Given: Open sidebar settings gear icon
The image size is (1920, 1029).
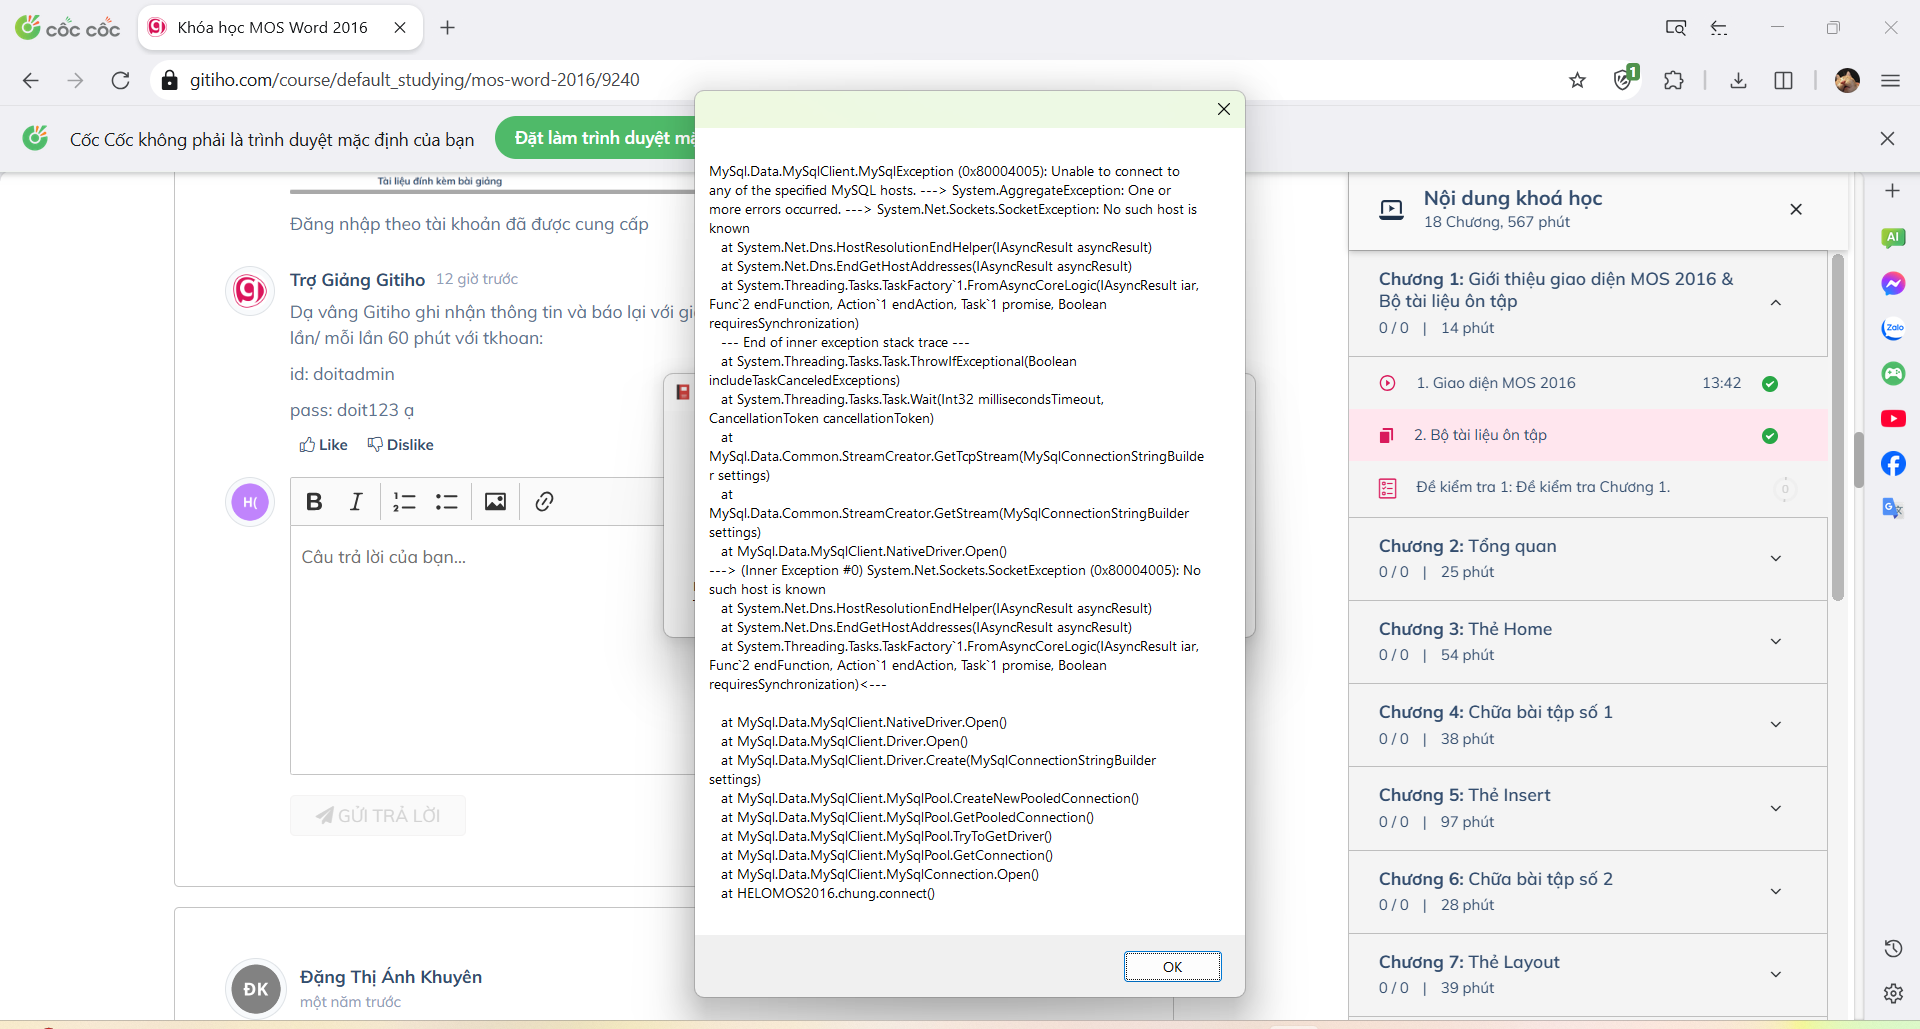Looking at the screenshot, I should pyautogui.click(x=1893, y=993).
